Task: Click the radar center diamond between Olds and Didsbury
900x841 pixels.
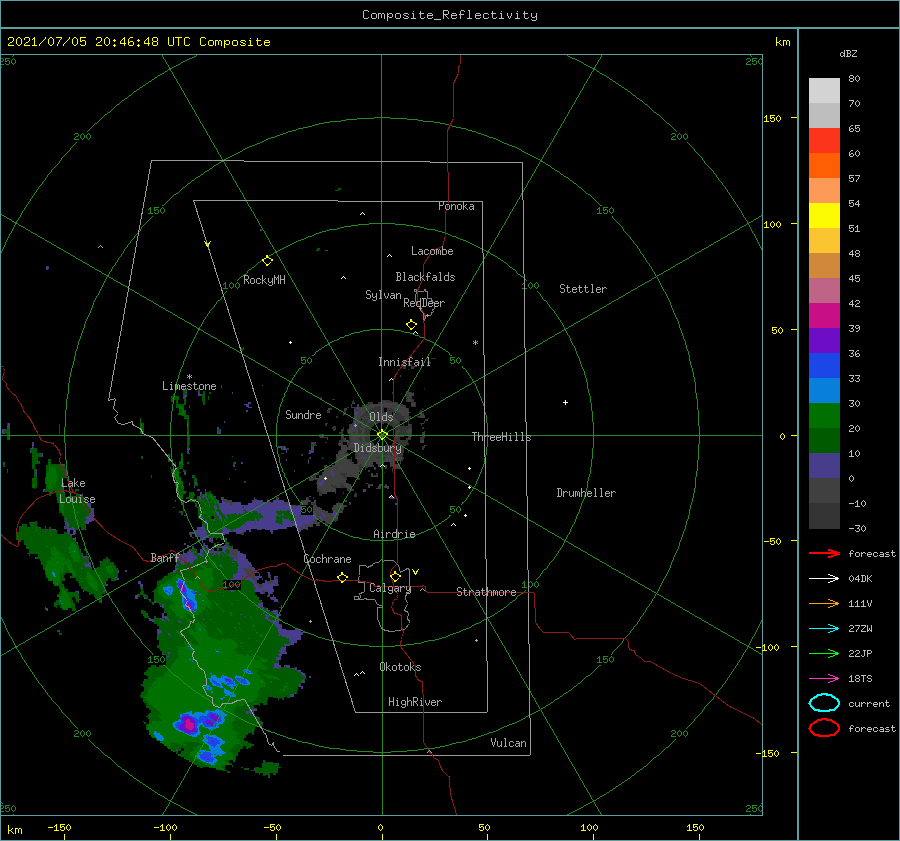Action: (382, 435)
